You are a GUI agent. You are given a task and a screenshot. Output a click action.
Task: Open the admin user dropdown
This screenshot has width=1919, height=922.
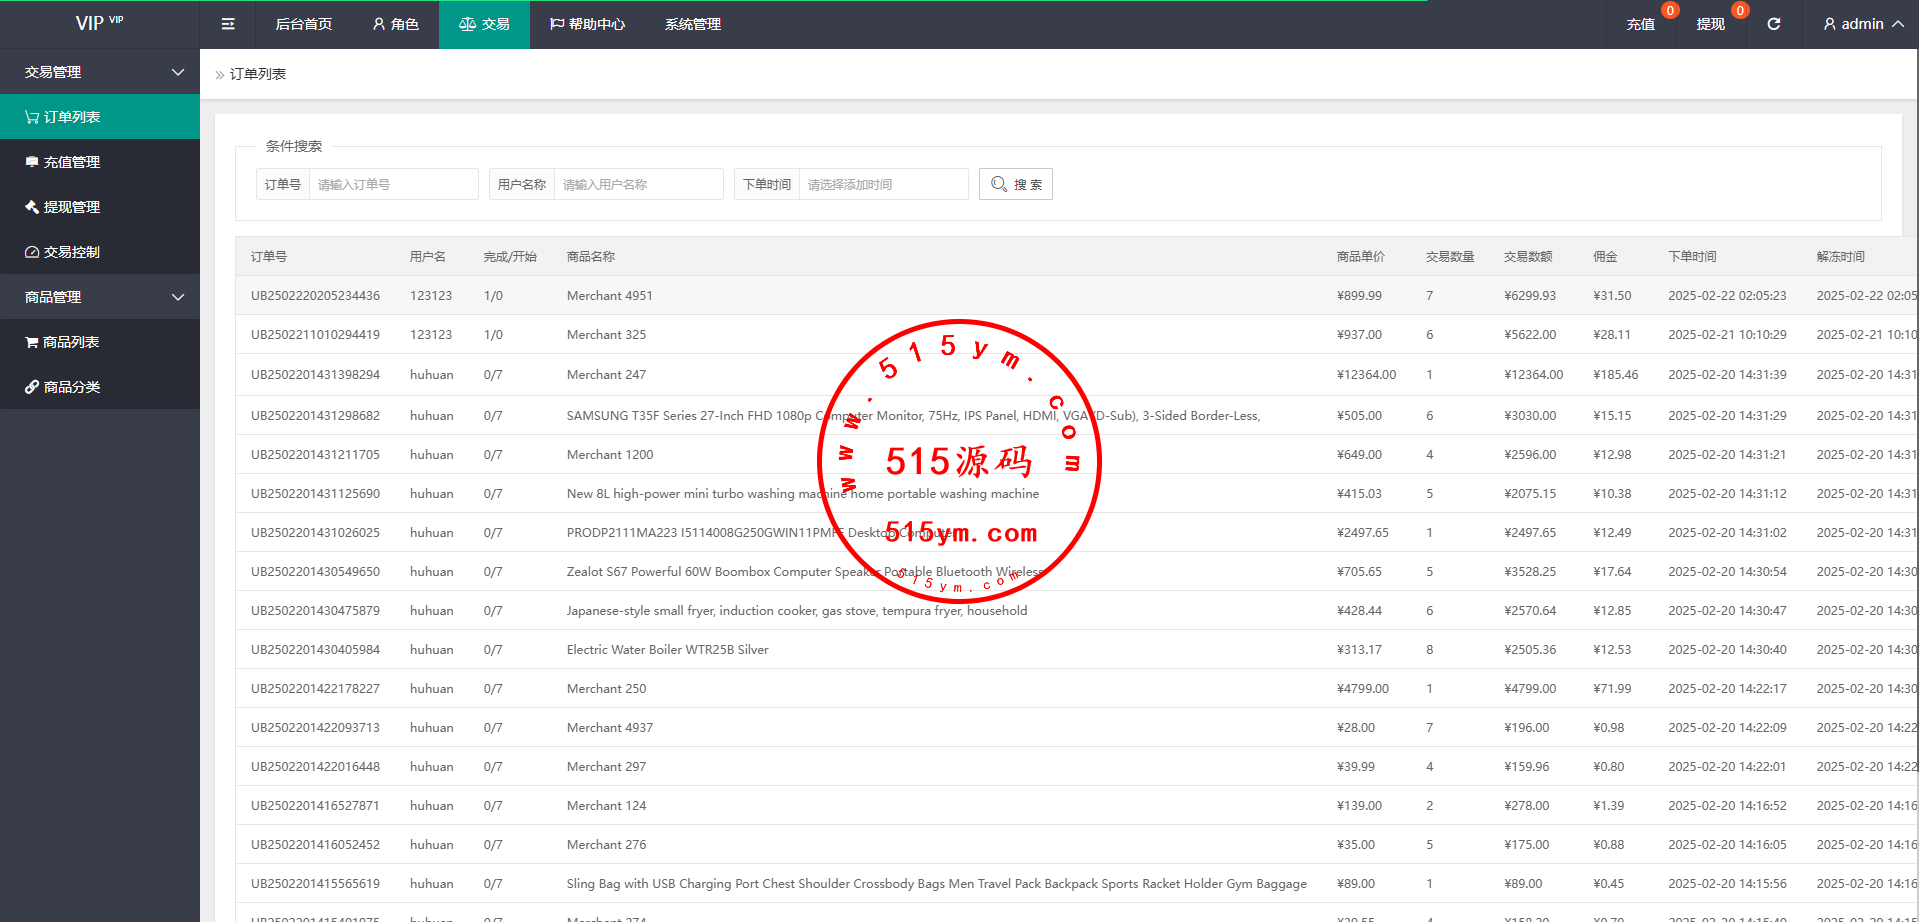pyautogui.click(x=1862, y=24)
